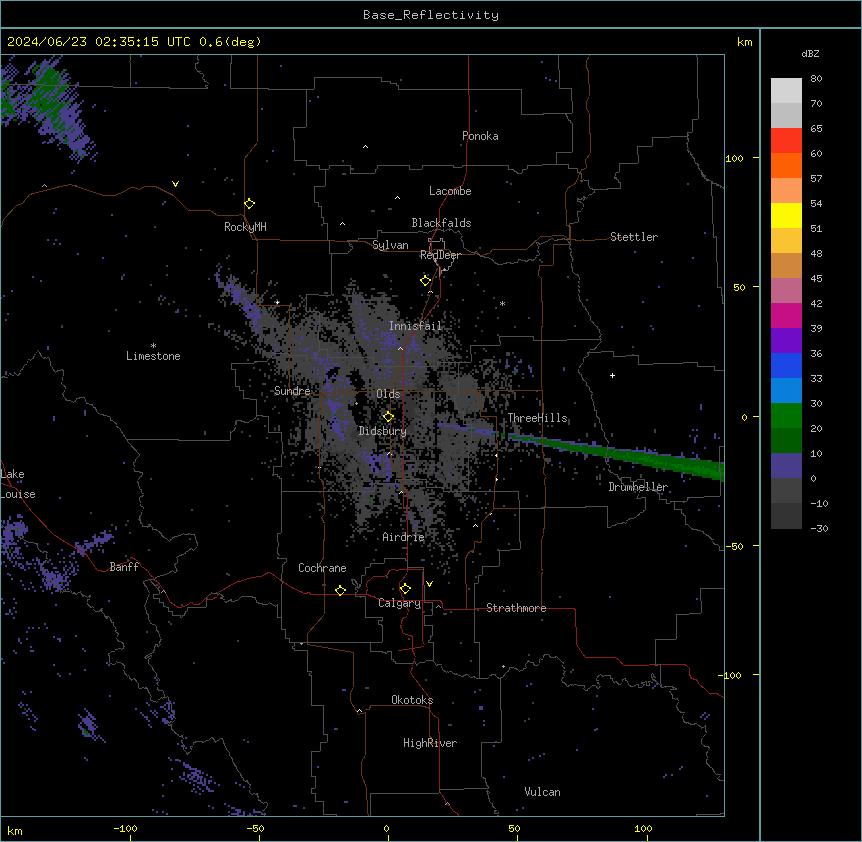This screenshot has width=862, height=842.
Task: Select the royal blue swatch in dBZ legend
Action: [786, 365]
